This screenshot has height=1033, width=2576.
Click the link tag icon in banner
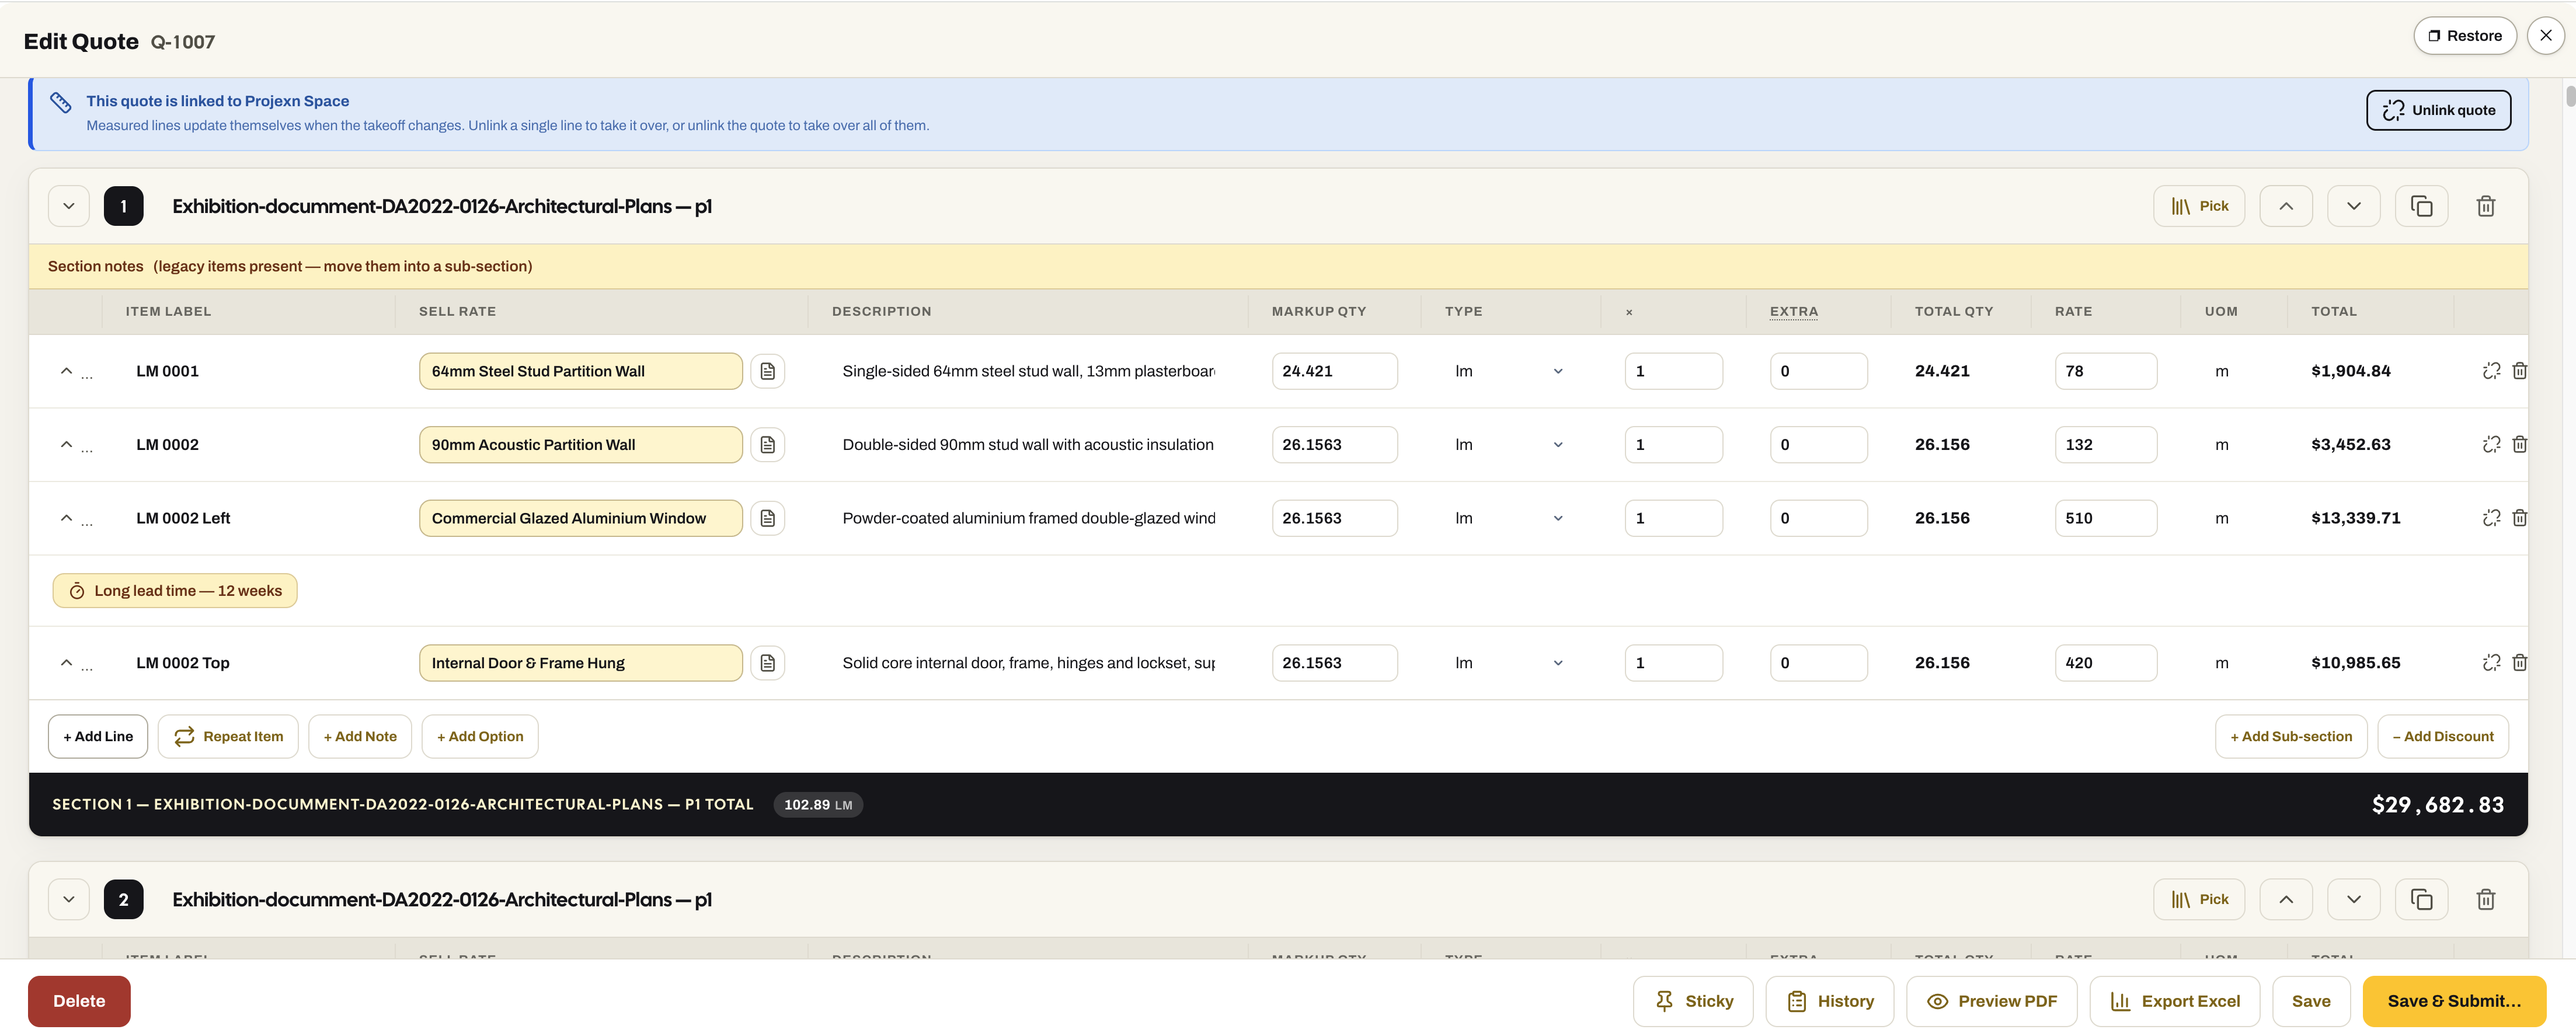(x=61, y=102)
